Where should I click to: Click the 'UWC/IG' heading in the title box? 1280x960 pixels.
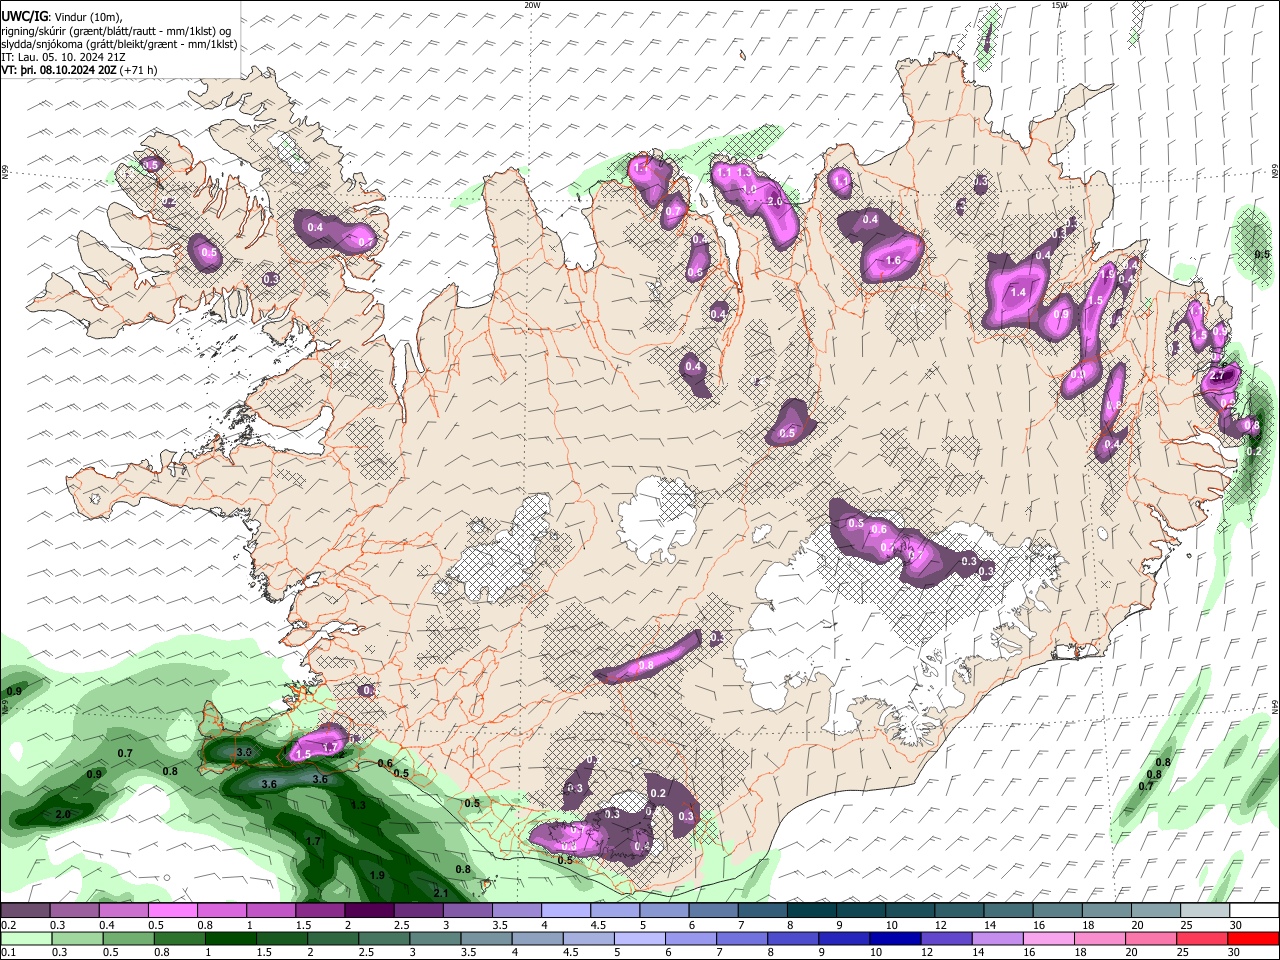coord(24,16)
